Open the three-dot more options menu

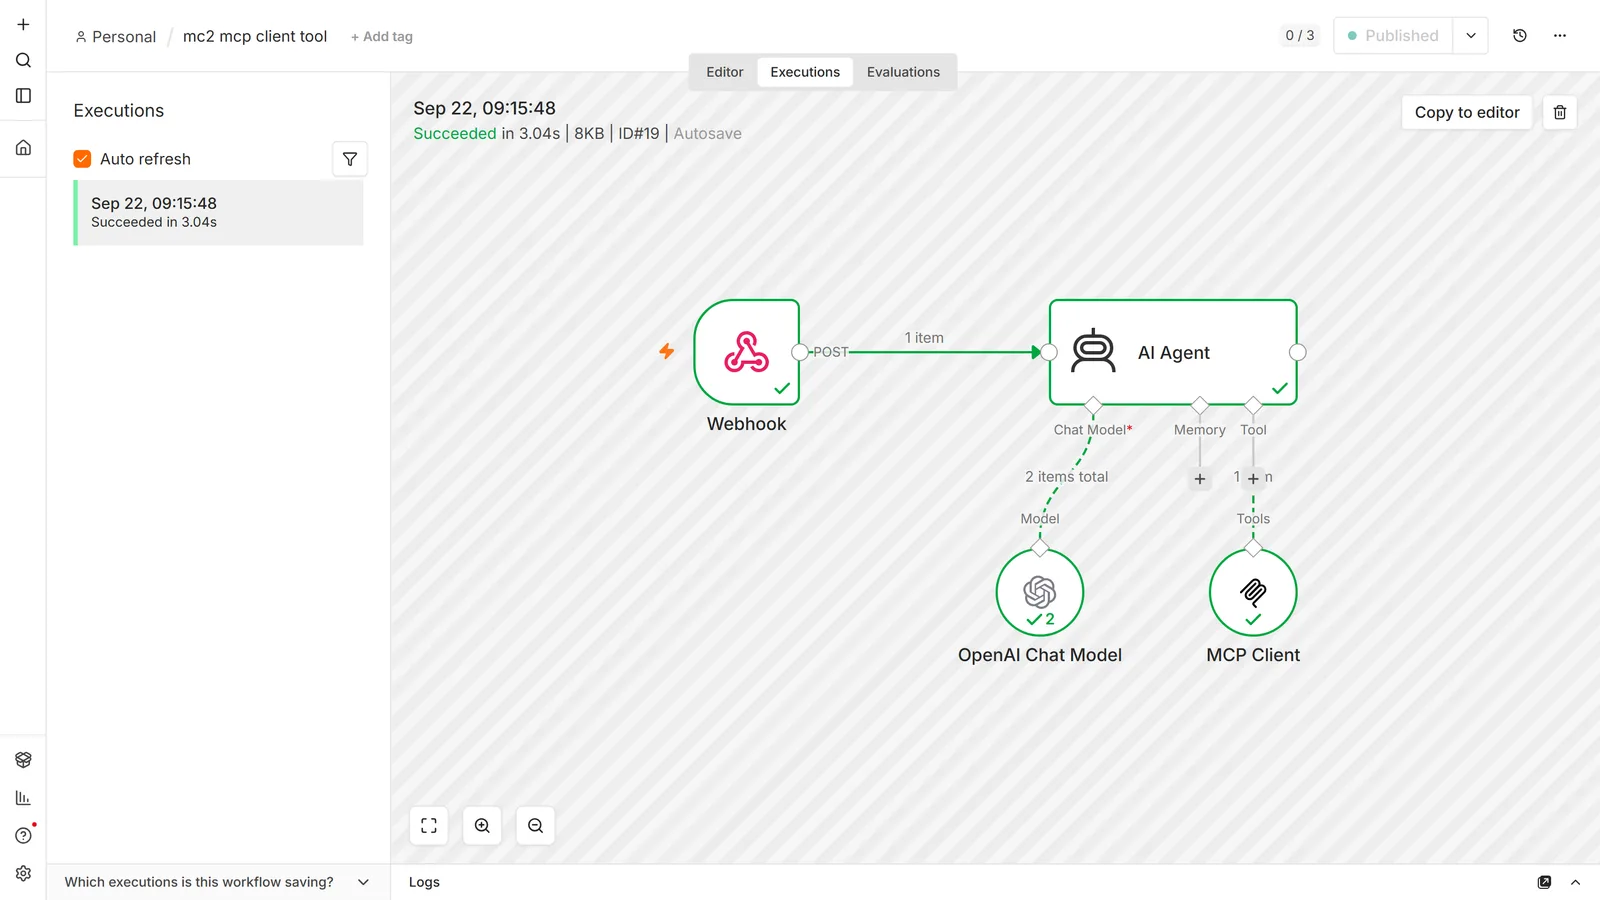[1560, 36]
